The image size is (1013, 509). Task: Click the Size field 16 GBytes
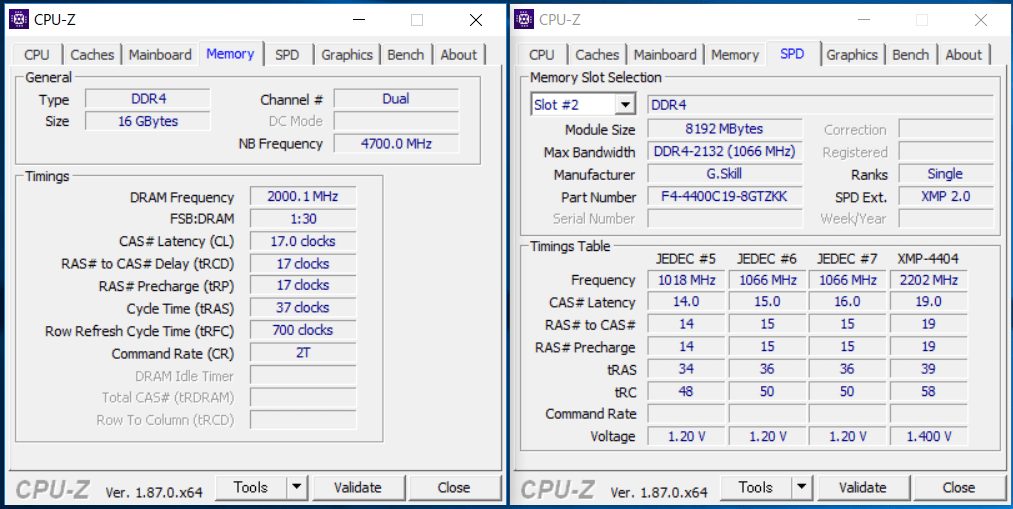148,121
